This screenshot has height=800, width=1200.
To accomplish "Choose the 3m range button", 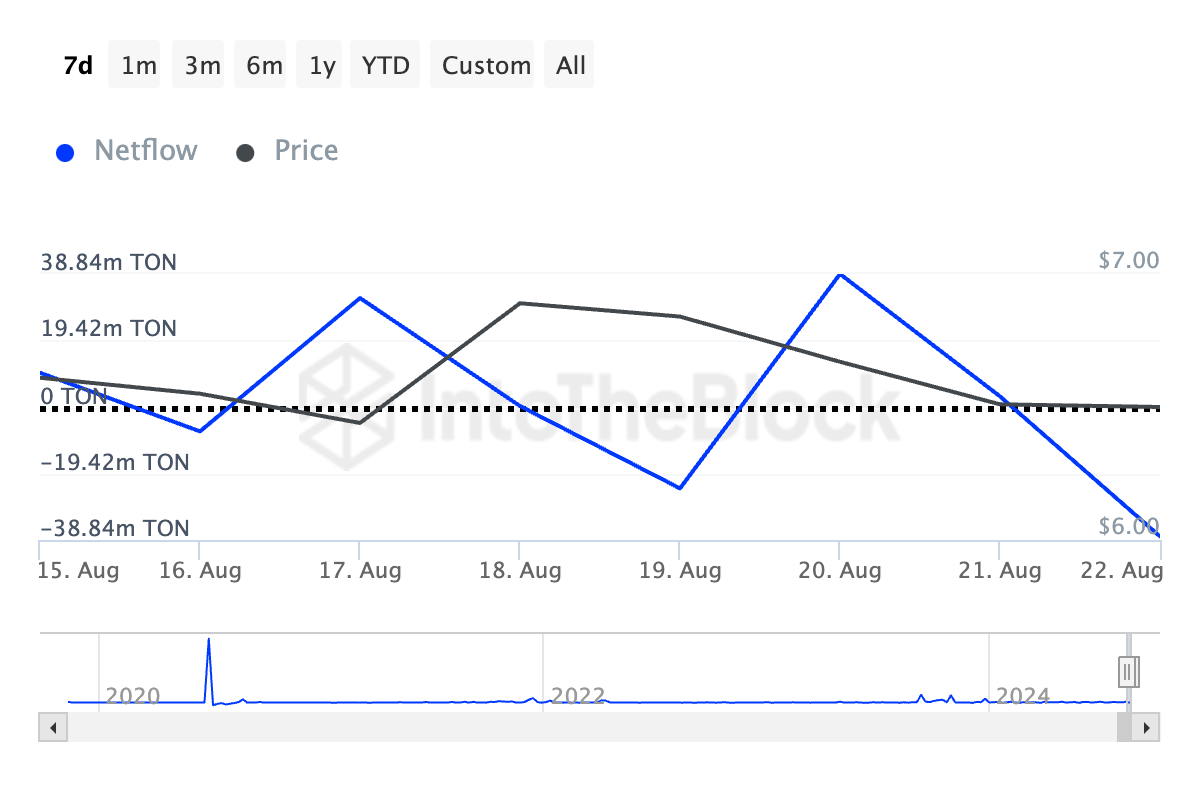I will point(202,66).
